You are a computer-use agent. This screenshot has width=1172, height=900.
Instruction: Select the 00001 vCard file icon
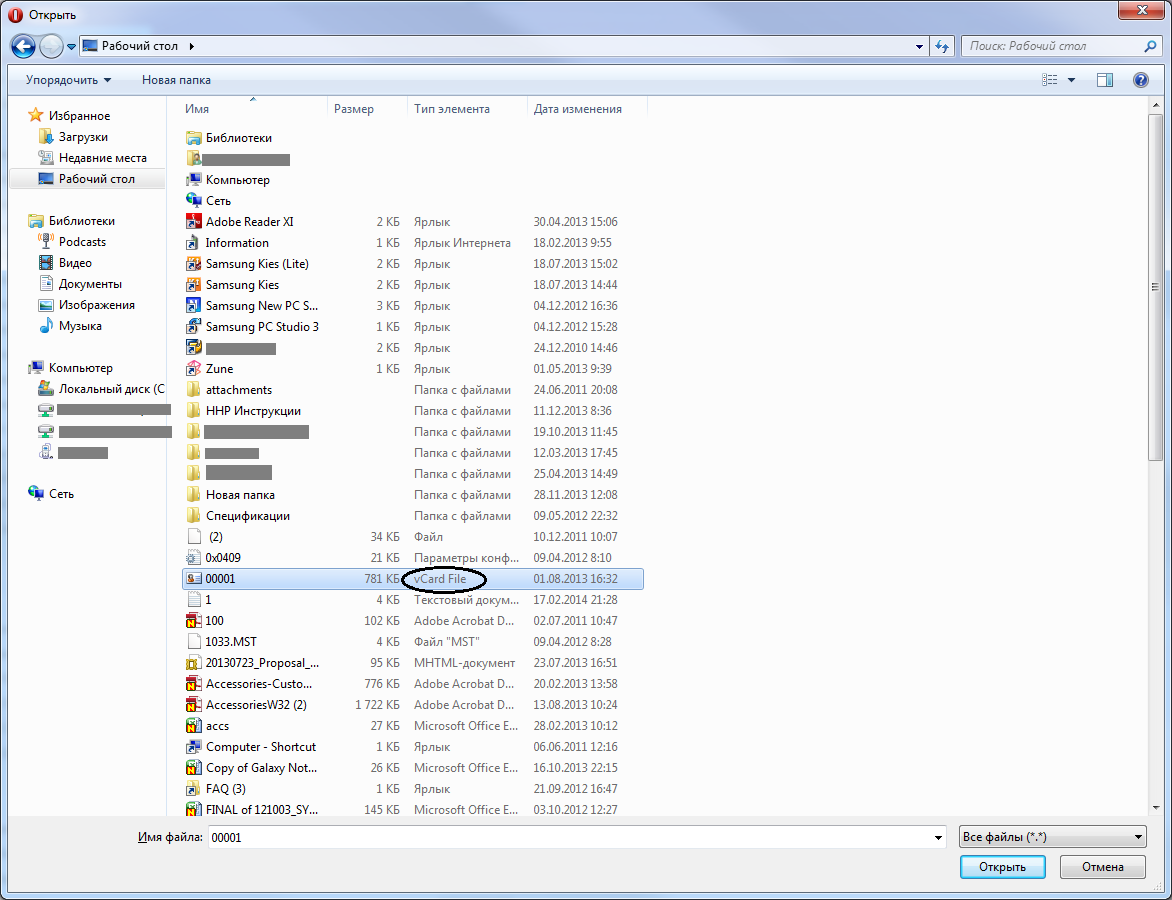click(194, 579)
